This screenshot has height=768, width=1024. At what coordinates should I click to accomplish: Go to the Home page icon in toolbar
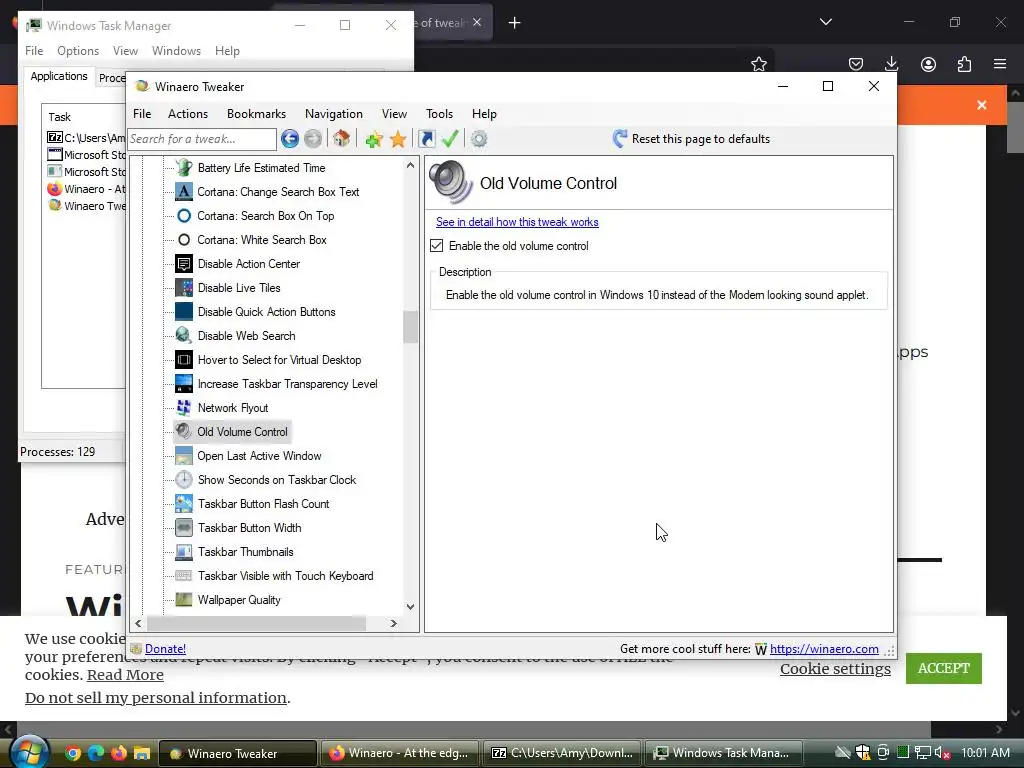click(x=342, y=138)
